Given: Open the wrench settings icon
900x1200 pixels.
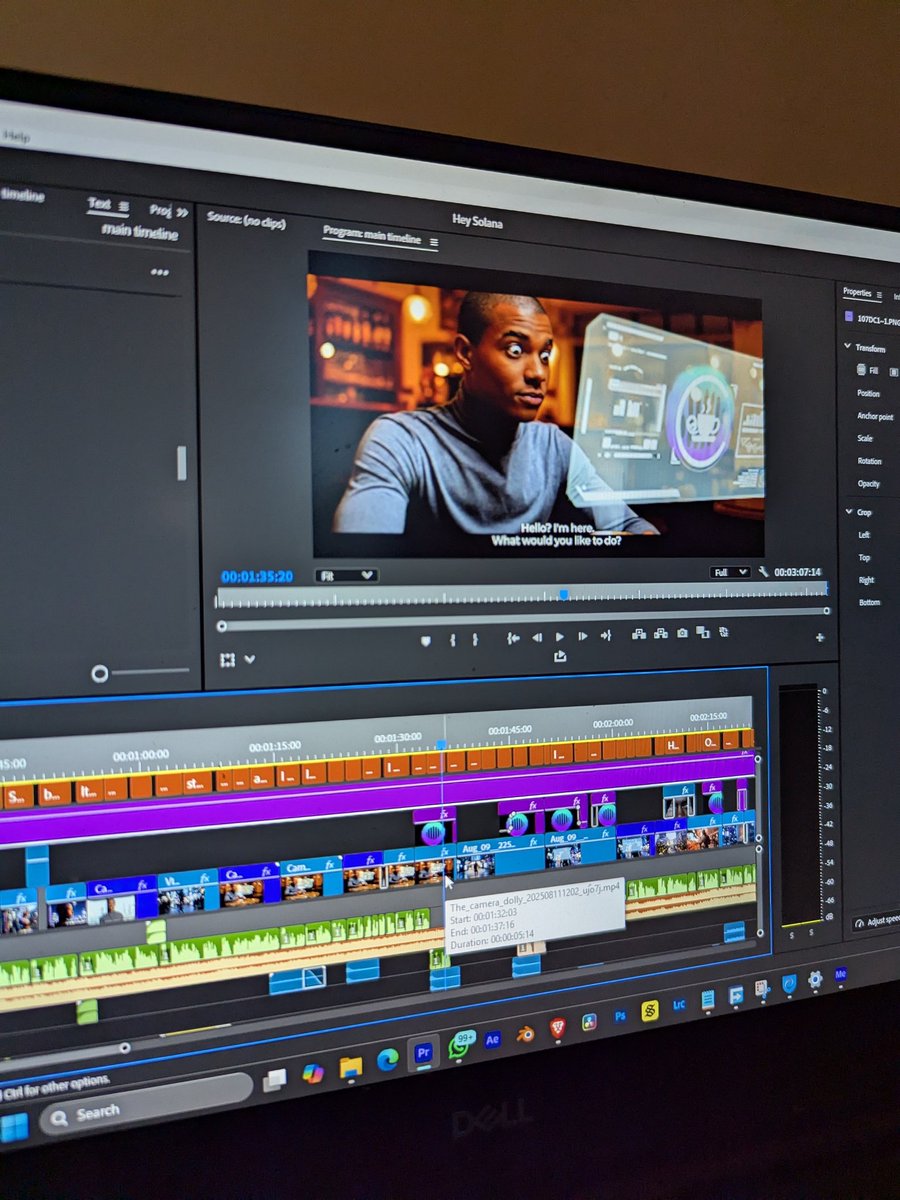Looking at the screenshot, I should tap(763, 572).
